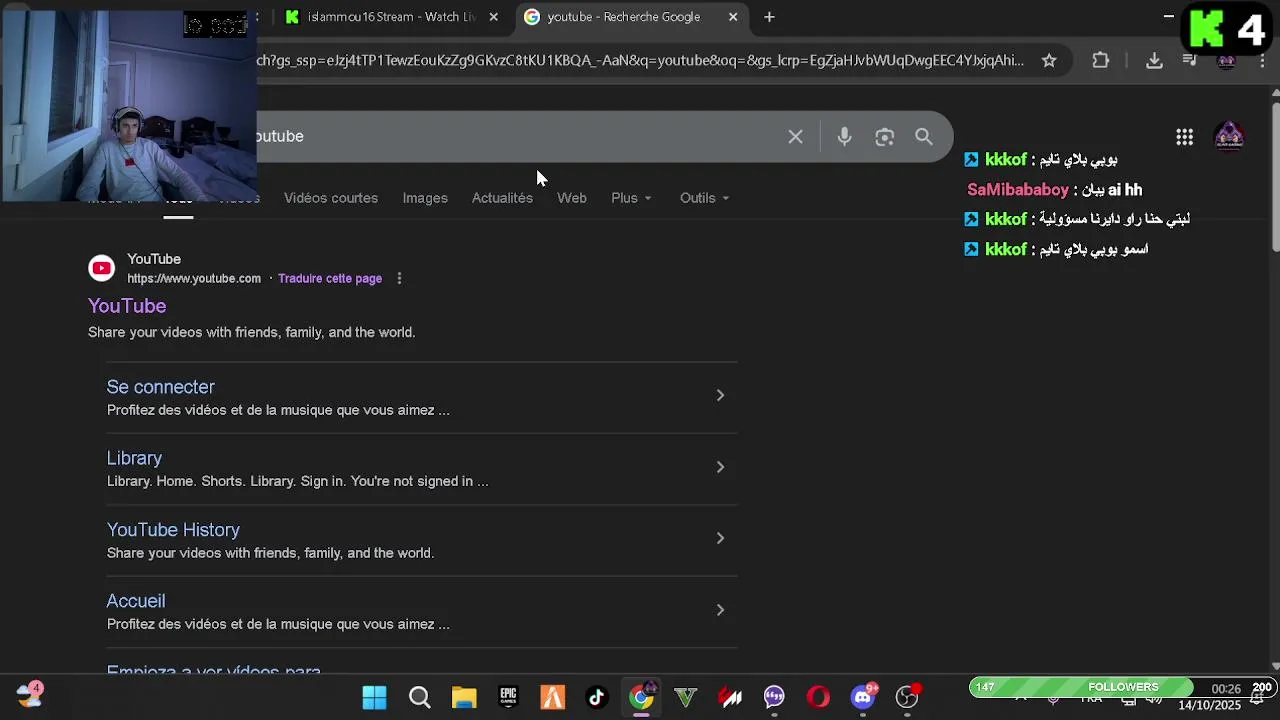Open a new browser tab
This screenshot has height=720, width=1280.
(769, 17)
